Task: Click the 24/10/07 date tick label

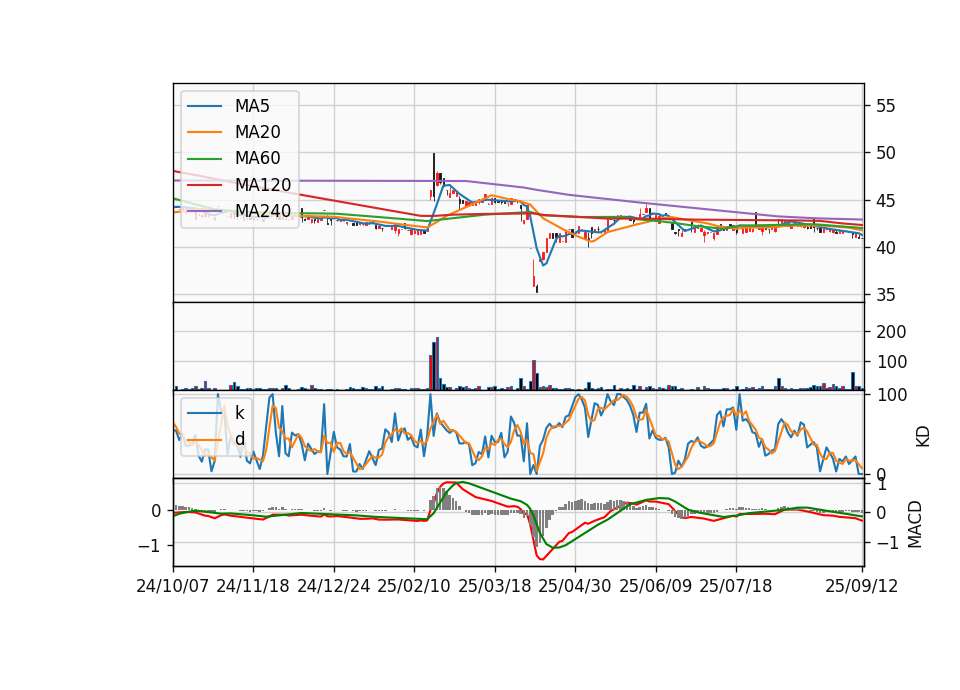Action: (x=173, y=586)
